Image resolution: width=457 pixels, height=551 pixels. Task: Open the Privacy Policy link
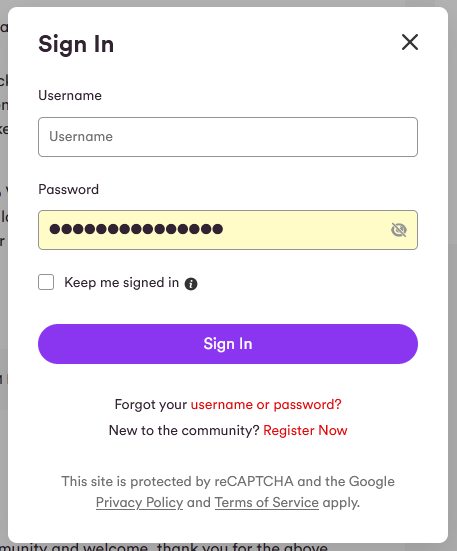pyautogui.click(x=139, y=503)
